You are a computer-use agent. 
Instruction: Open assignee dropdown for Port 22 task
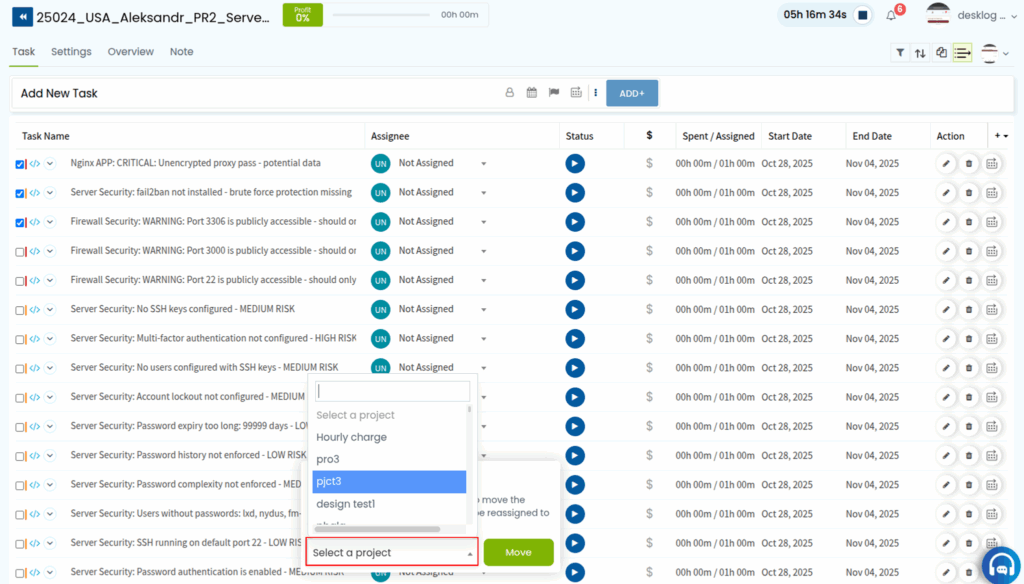(x=483, y=280)
